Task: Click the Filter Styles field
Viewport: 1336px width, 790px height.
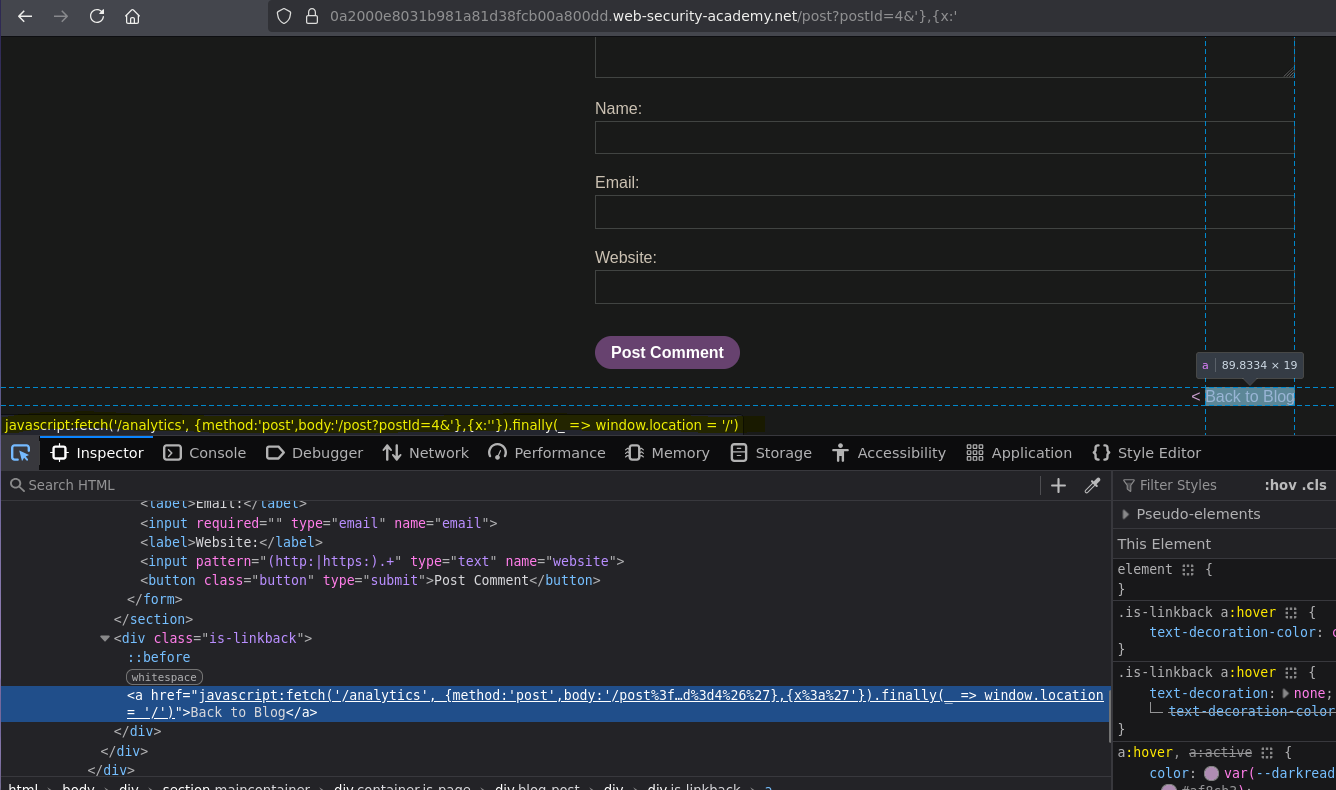Action: (x=1185, y=485)
